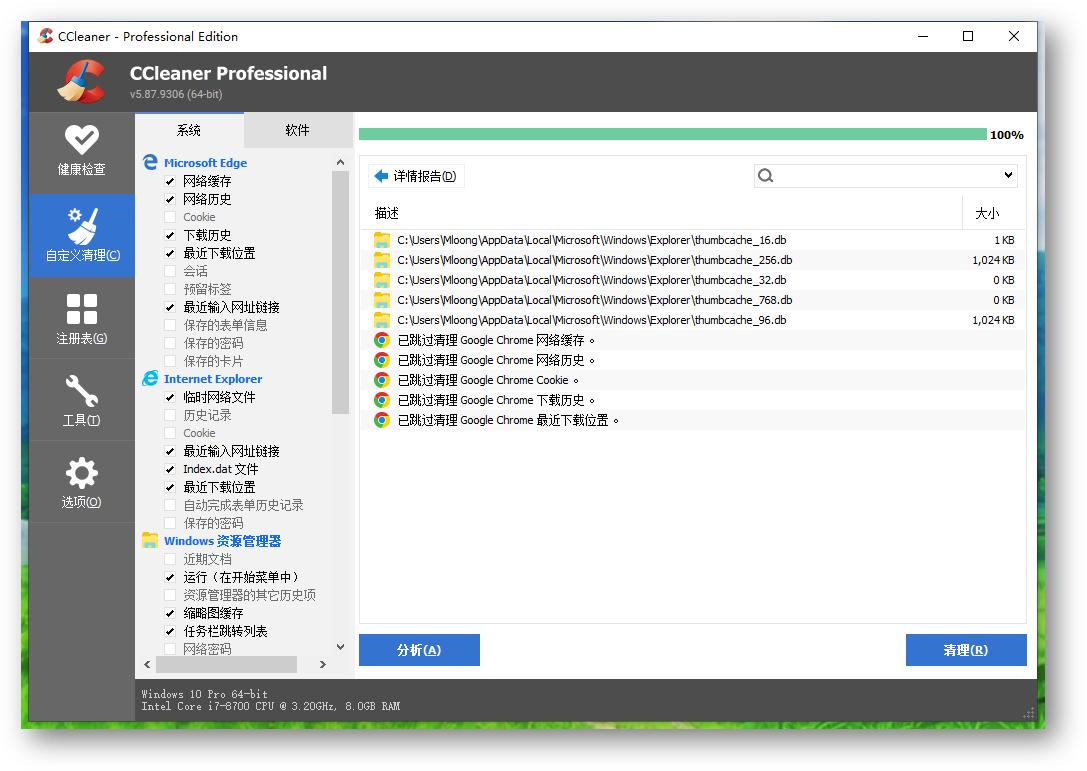The width and height of the screenshot is (1087, 771).
Task: Enable the Cookie checkbox under Microsoft Edge
Action: tap(170, 216)
